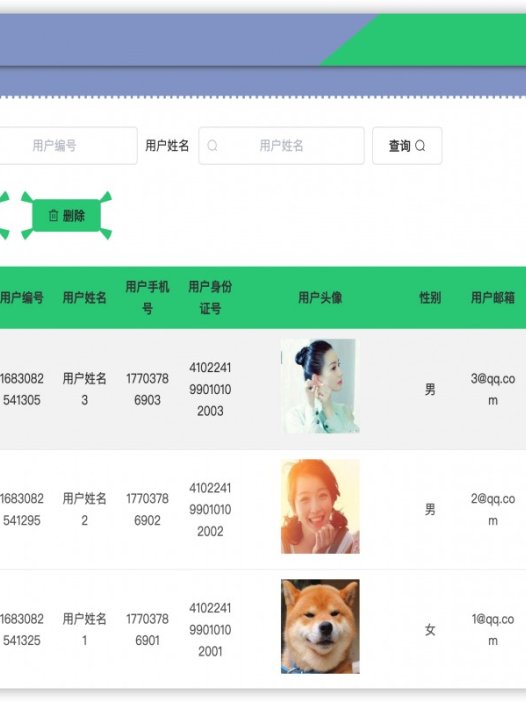Click email 3@qq.com

(x=492, y=389)
